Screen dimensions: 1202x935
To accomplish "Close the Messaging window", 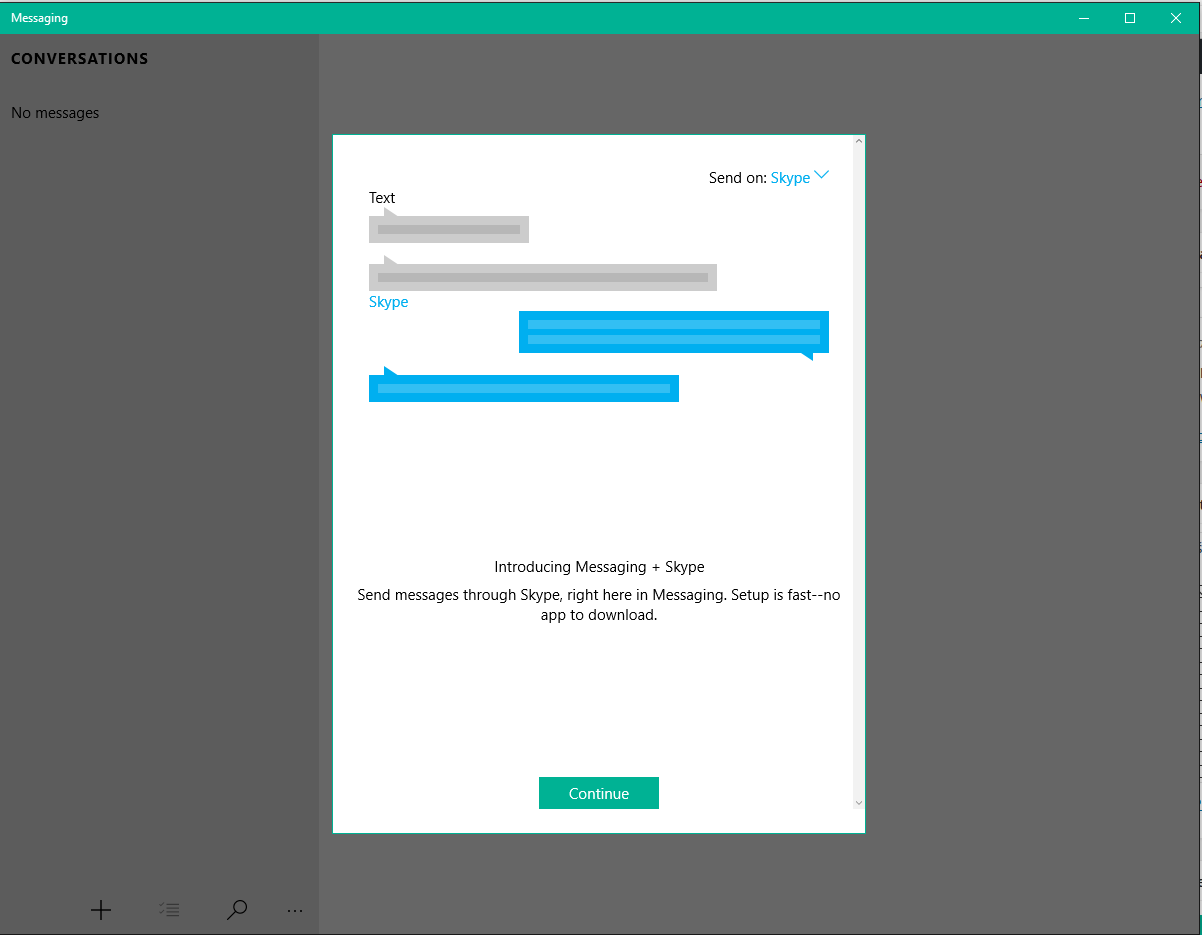I will point(1176,17).
